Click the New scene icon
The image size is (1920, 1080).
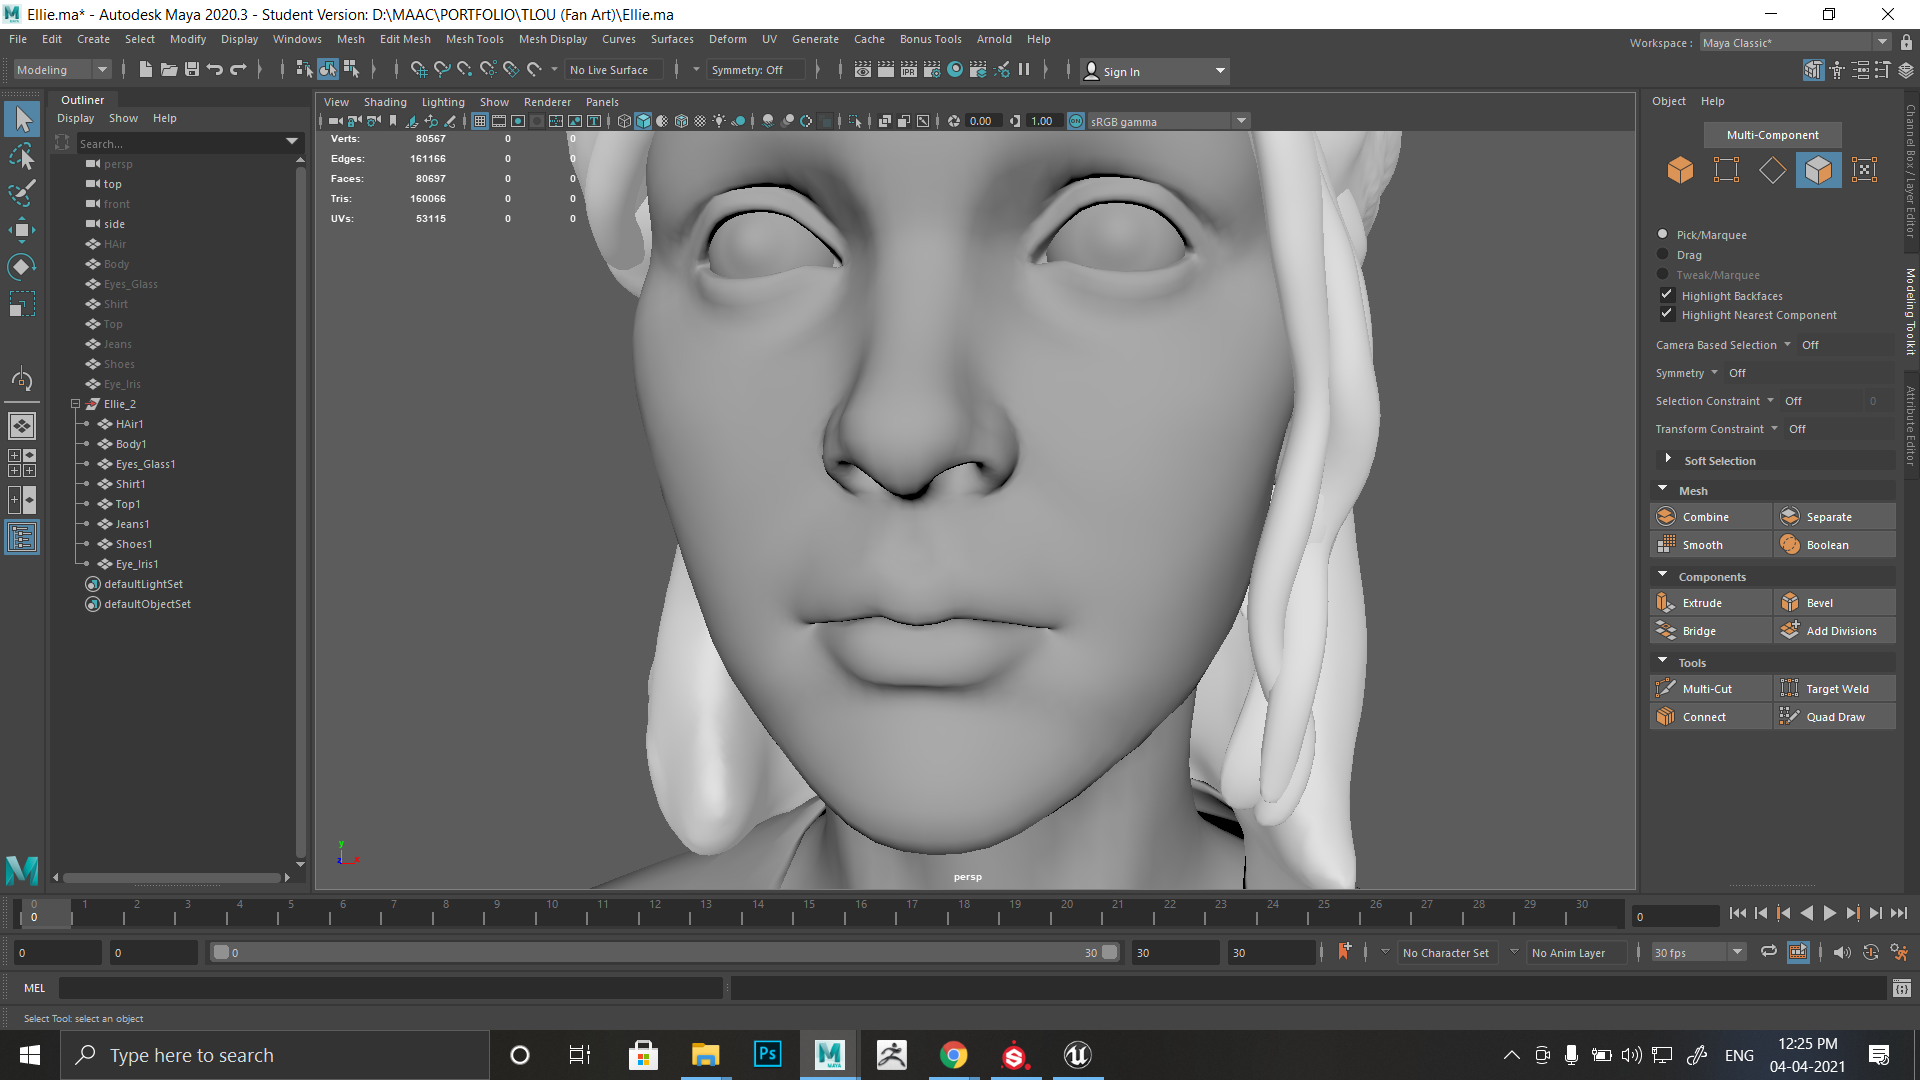click(x=146, y=70)
